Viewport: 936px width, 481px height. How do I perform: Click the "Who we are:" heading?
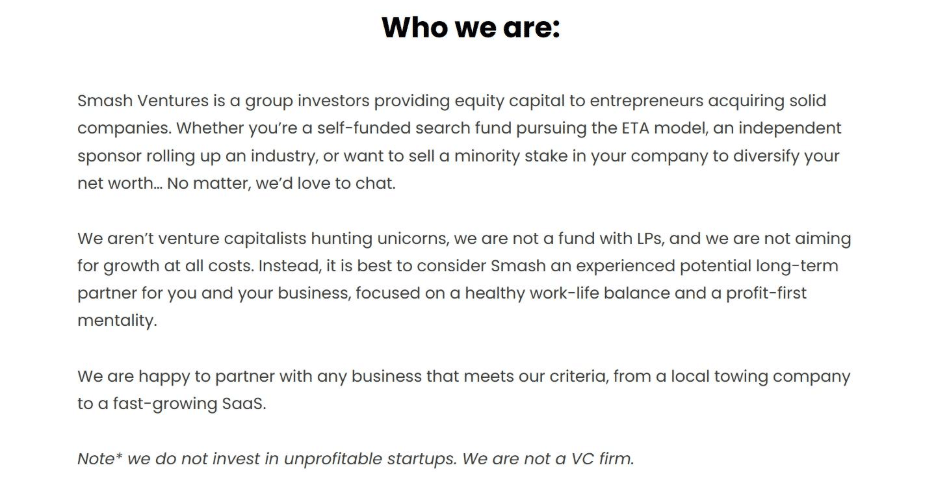pos(470,27)
